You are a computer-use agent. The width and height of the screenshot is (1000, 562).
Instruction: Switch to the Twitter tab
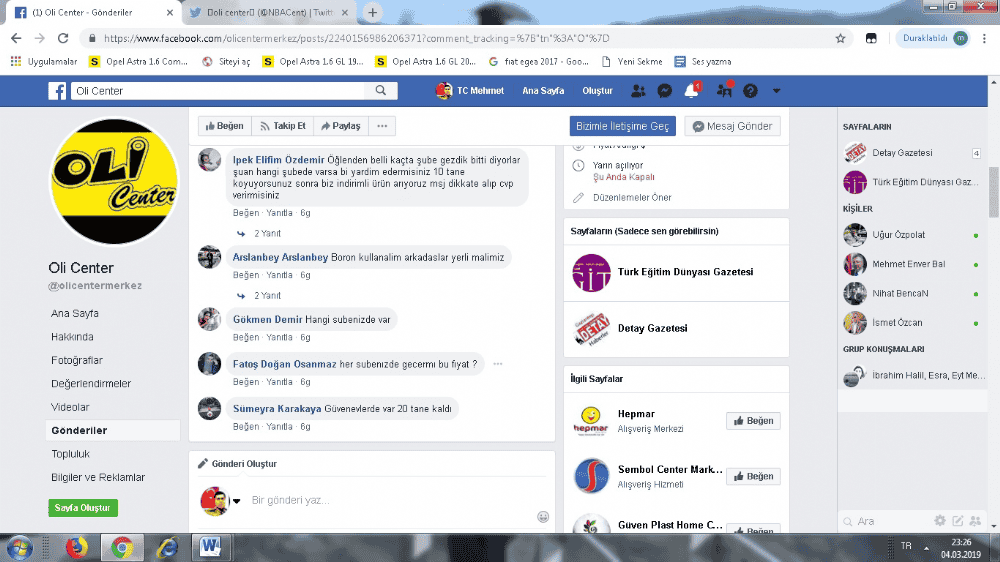(268, 12)
